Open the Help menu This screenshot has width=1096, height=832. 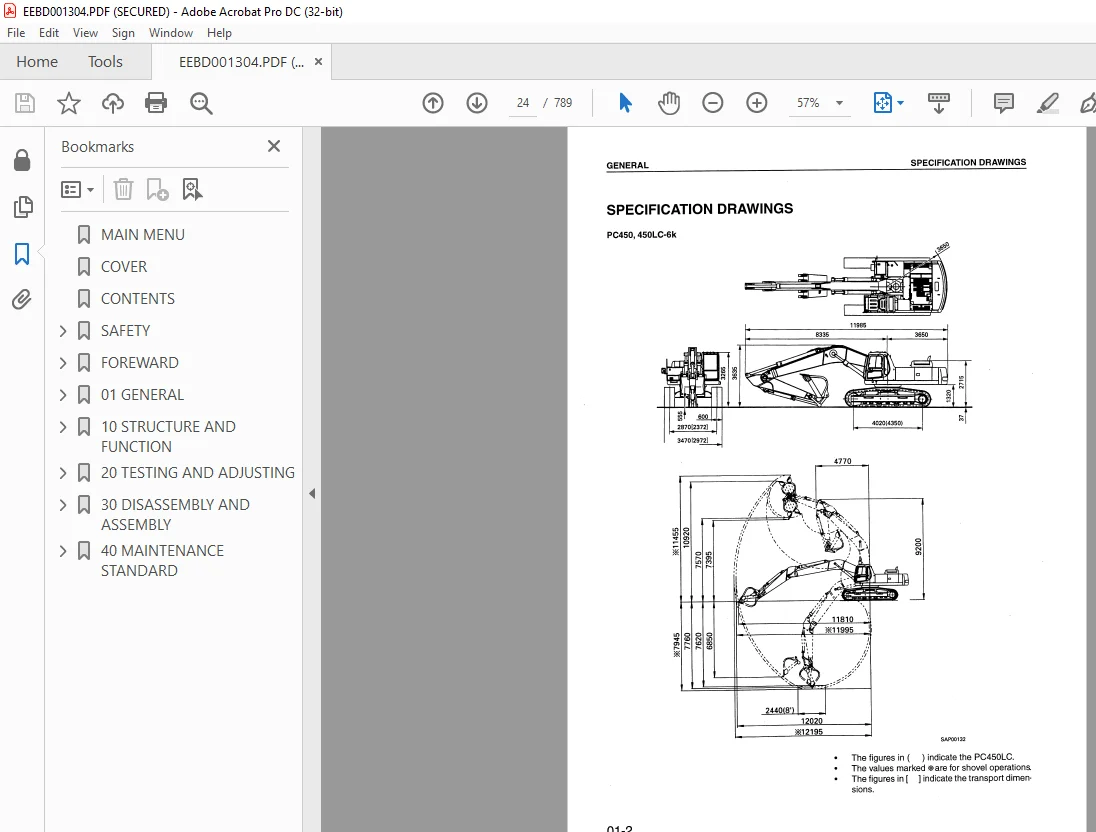pos(219,33)
